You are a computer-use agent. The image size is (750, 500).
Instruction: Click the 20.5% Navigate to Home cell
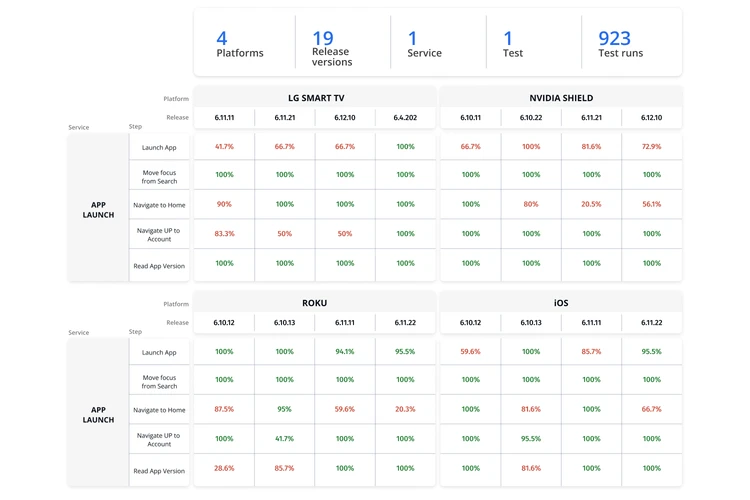pyautogui.click(x=591, y=204)
